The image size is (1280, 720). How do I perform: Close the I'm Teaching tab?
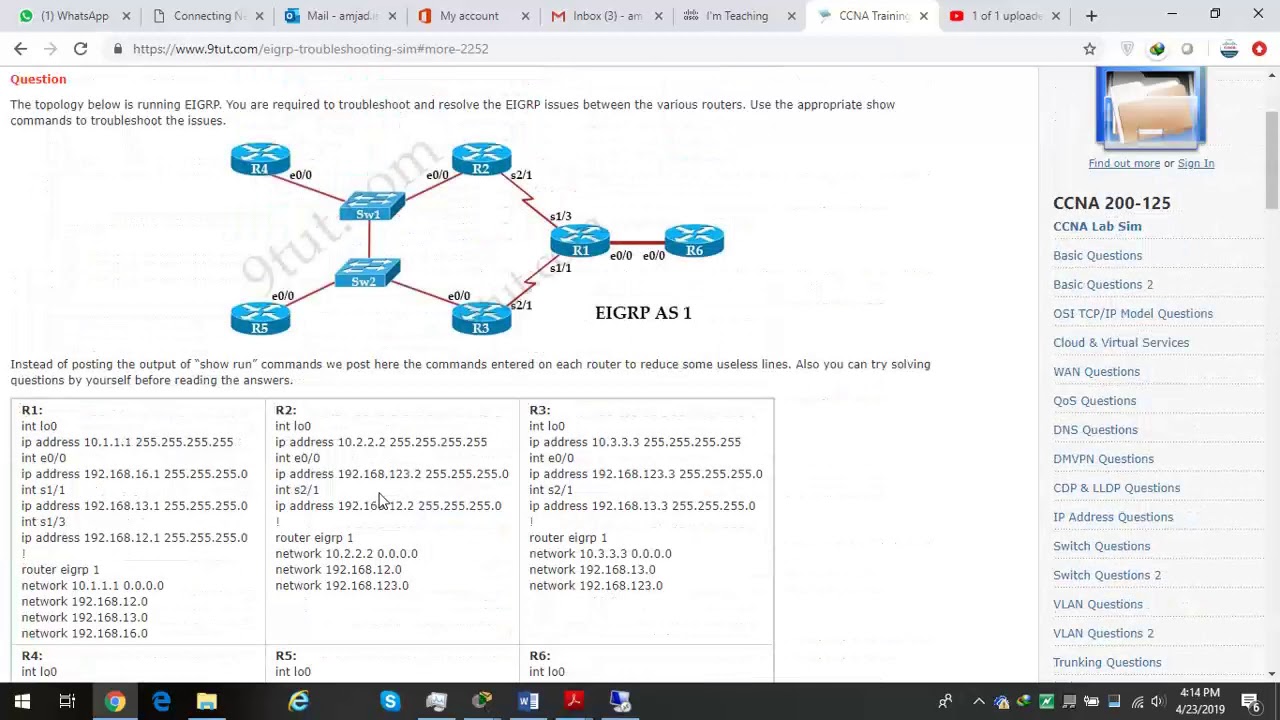click(x=791, y=16)
